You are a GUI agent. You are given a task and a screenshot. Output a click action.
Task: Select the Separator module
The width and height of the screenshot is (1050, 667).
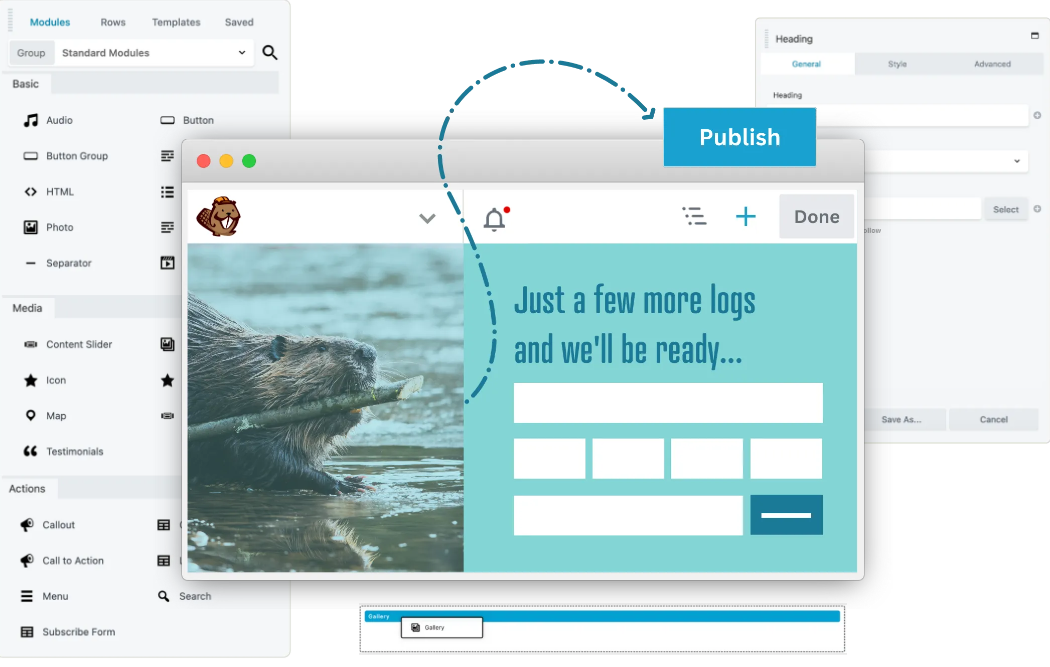coord(58,263)
